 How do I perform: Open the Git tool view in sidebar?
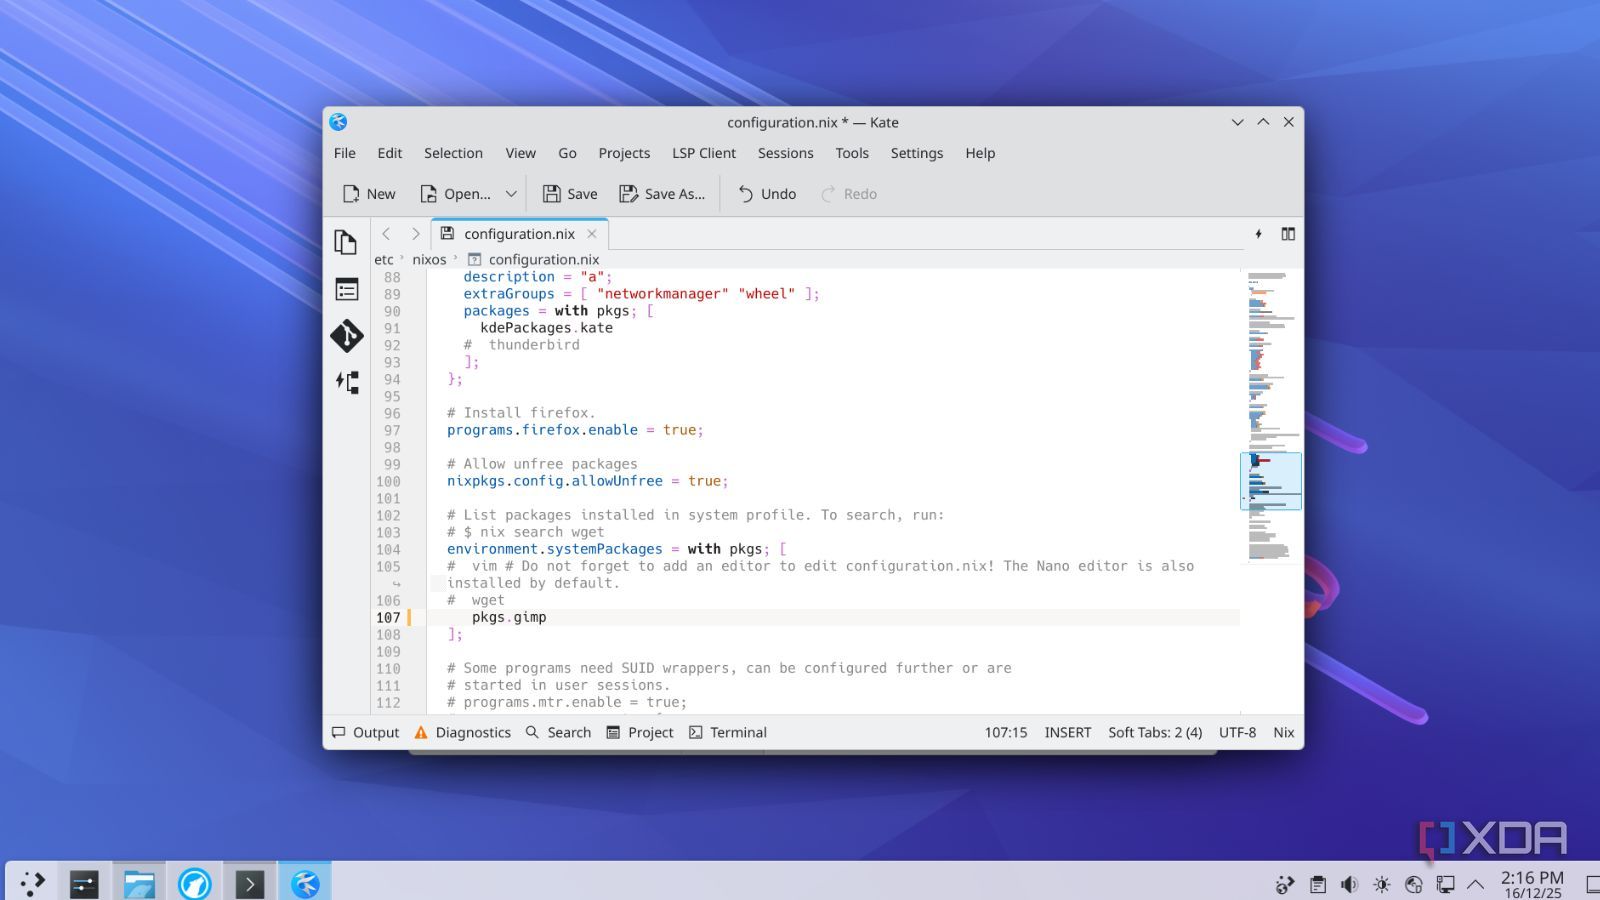pos(346,336)
